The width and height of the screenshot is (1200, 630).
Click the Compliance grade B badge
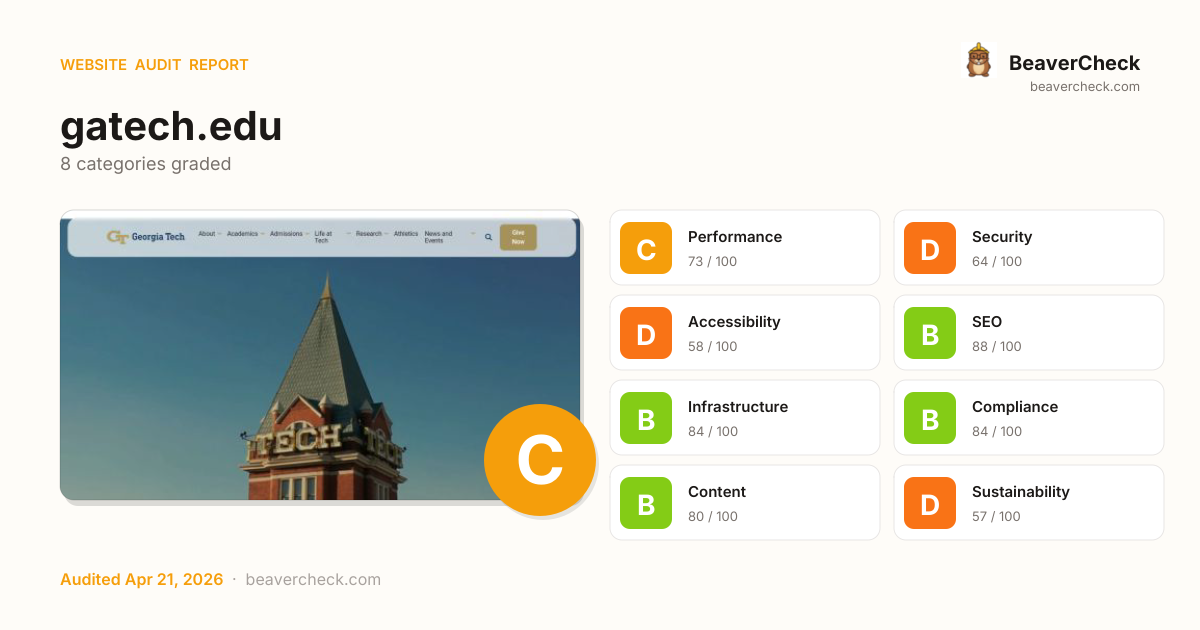pos(930,418)
